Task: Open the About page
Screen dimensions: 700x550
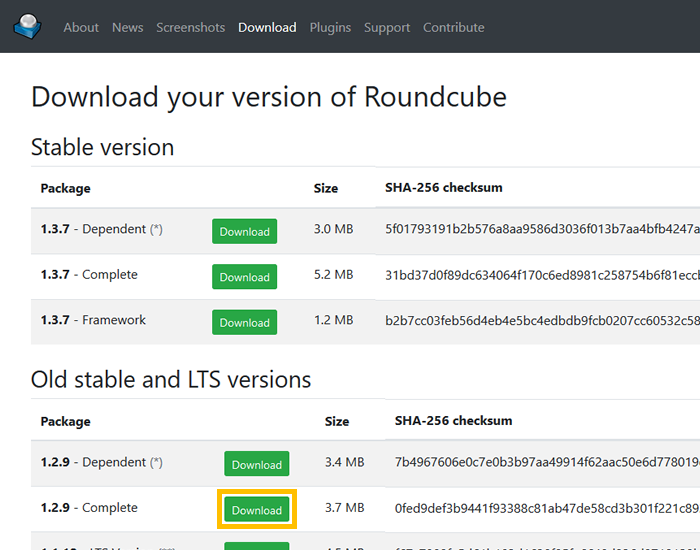Action: click(x=81, y=27)
